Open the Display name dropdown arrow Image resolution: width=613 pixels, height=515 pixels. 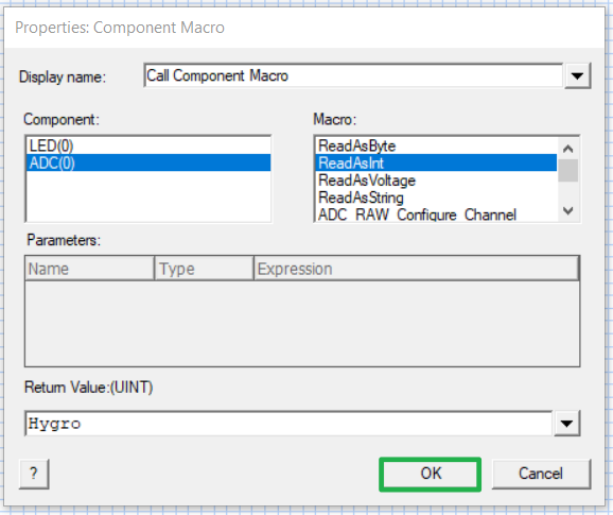tap(577, 76)
